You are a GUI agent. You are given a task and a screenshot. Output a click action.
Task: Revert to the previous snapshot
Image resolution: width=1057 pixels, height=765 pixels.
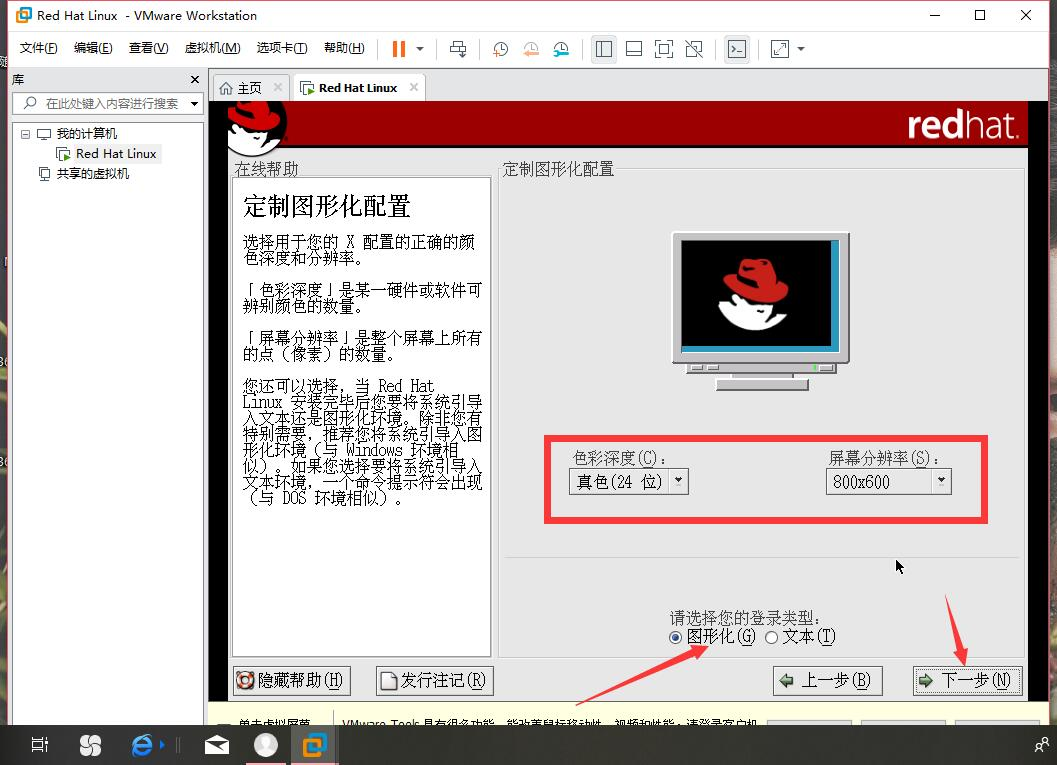[531, 49]
